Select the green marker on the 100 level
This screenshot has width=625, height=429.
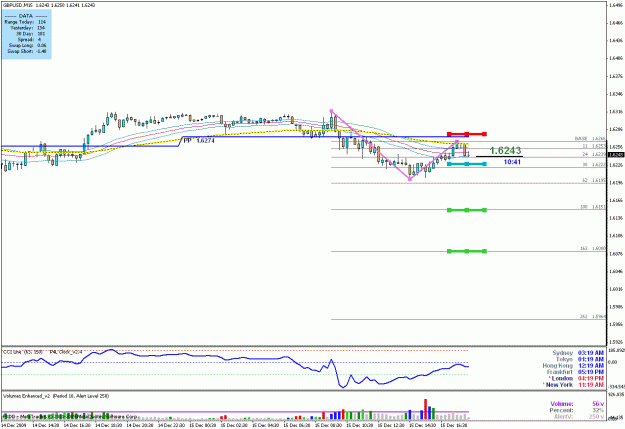point(467,210)
